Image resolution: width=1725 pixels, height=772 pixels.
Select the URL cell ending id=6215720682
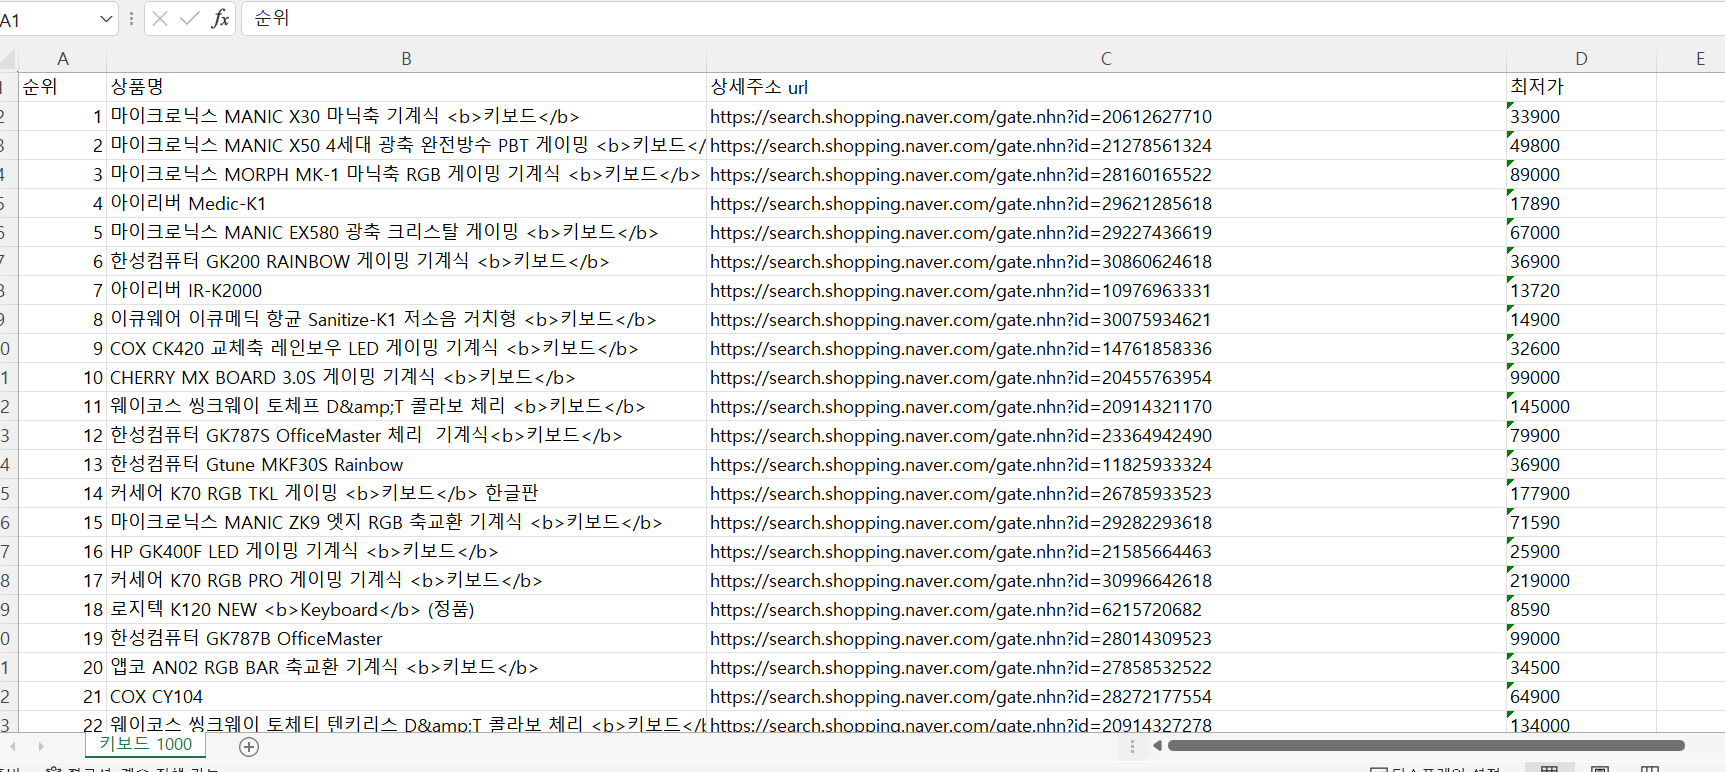pyautogui.click(x=1106, y=609)
